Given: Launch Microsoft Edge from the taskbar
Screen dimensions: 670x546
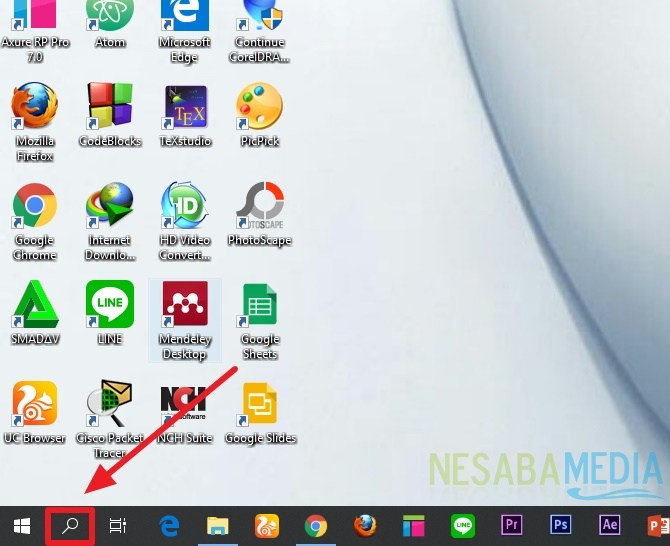Looking at the screenshot, I should pos(169,525).
